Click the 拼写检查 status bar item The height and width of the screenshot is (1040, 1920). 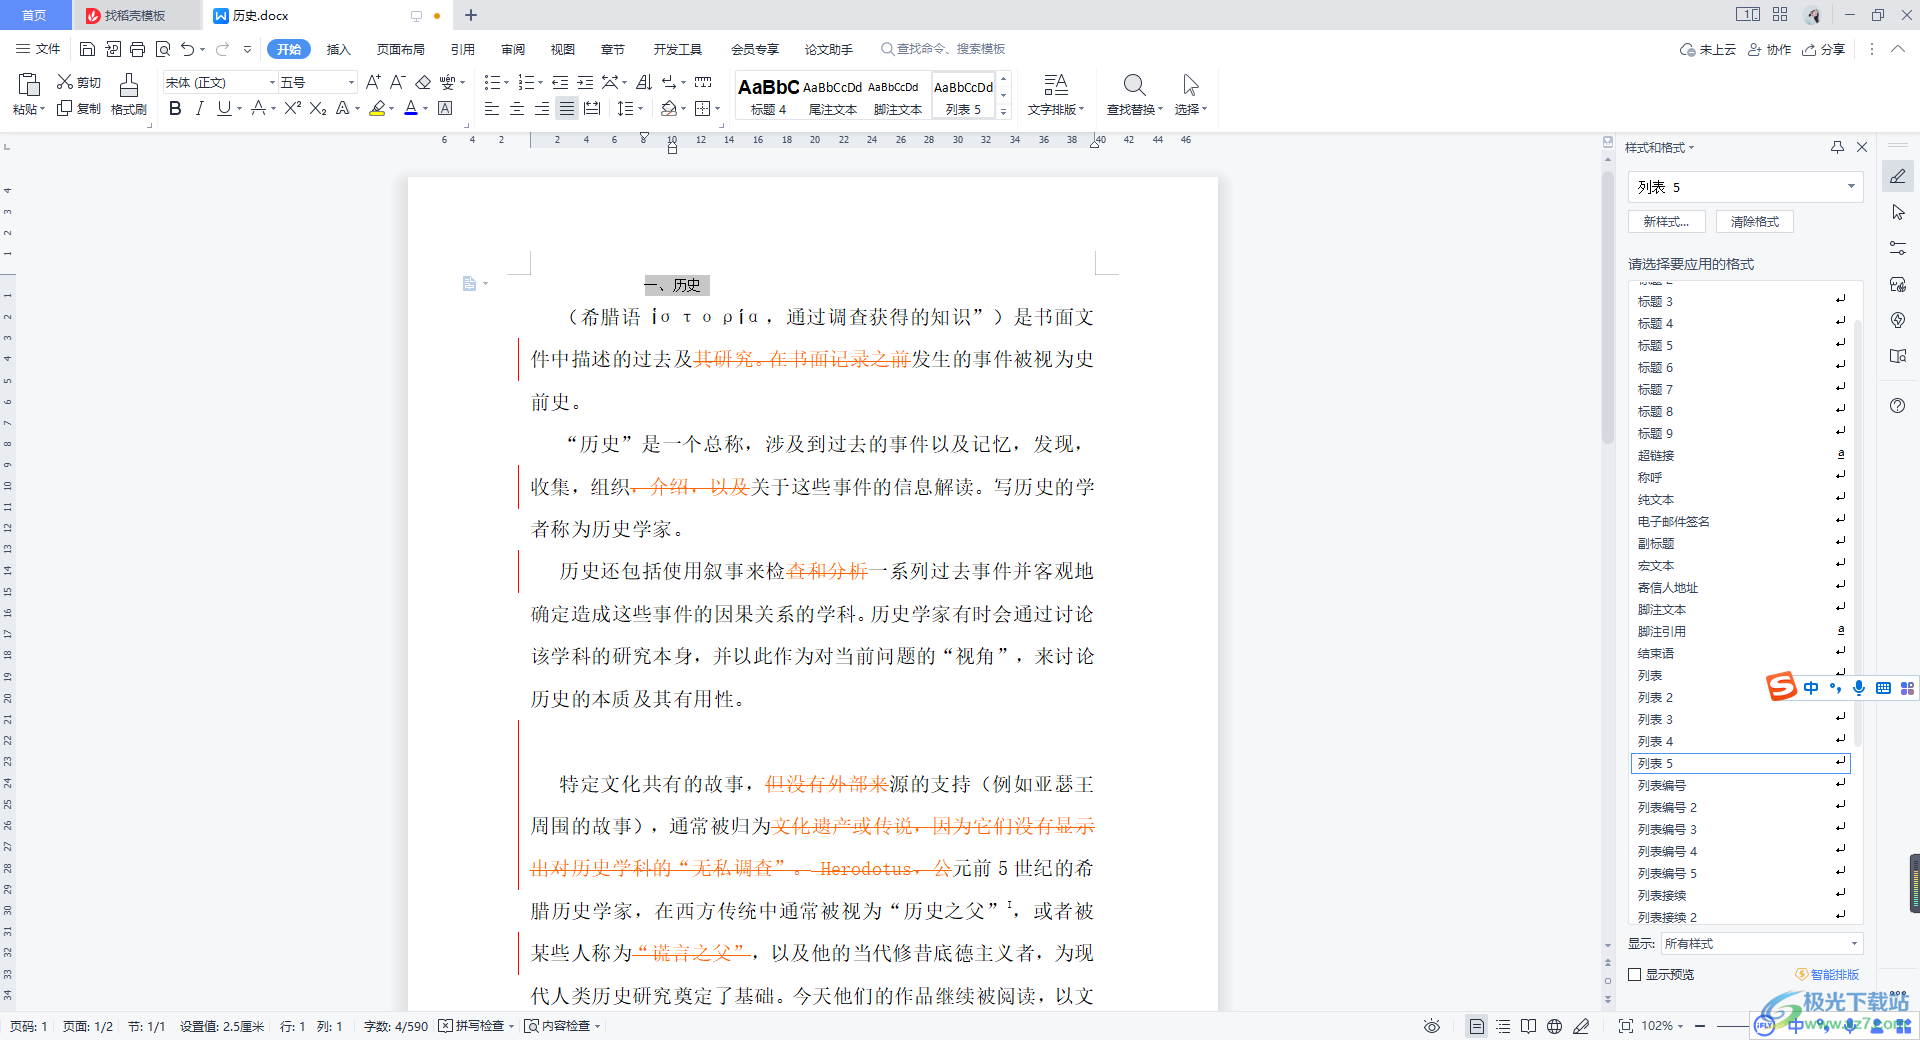coord(476,1026)
